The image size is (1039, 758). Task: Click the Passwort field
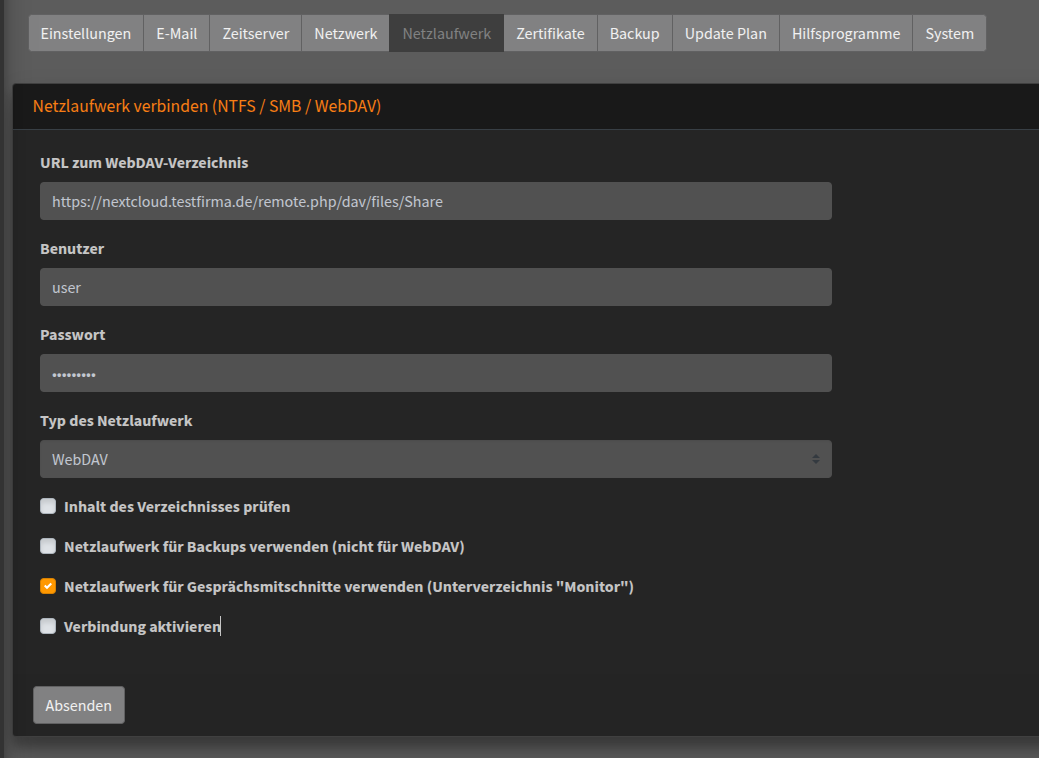pyautogui.click(x=436, y=373)
